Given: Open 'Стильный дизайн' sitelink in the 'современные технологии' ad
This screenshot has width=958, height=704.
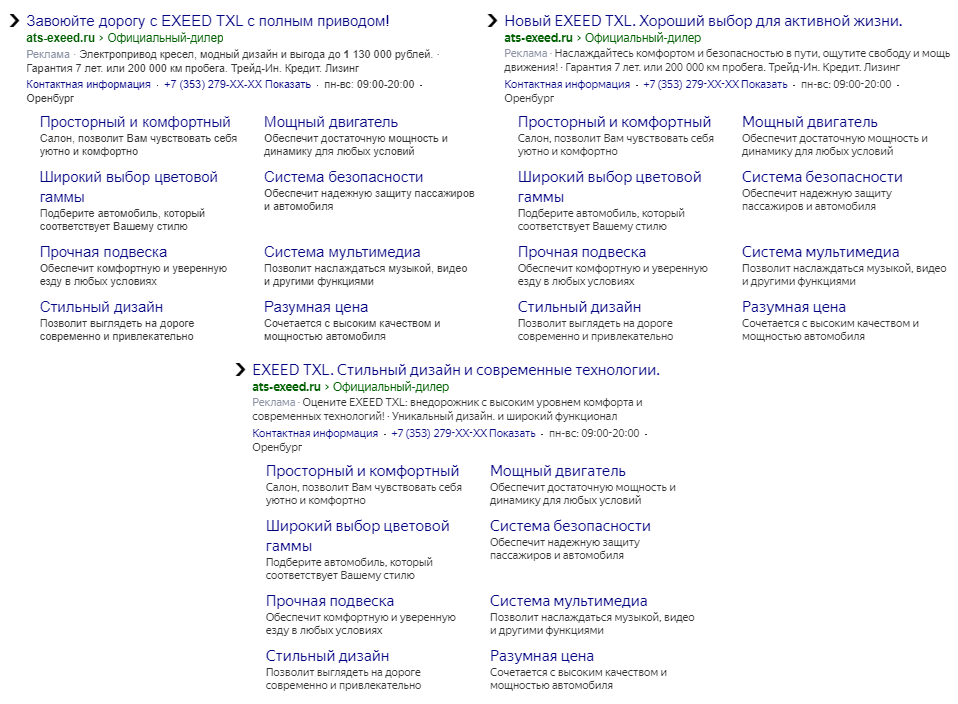Looking at the screenshot, I should pyautogui.click(x=327, y=656).
